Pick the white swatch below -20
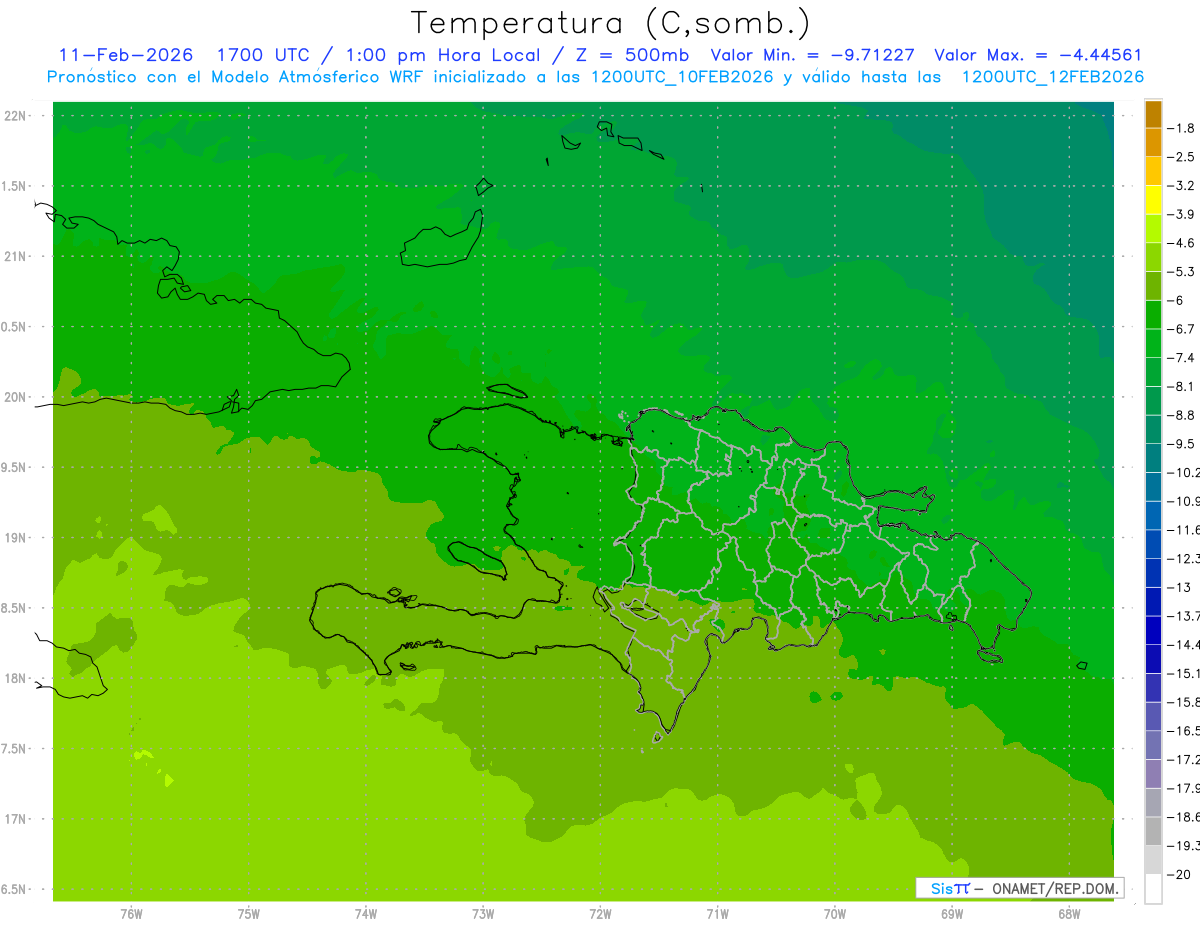This screenshot has width=1200, height=927. click(1153, 889)
